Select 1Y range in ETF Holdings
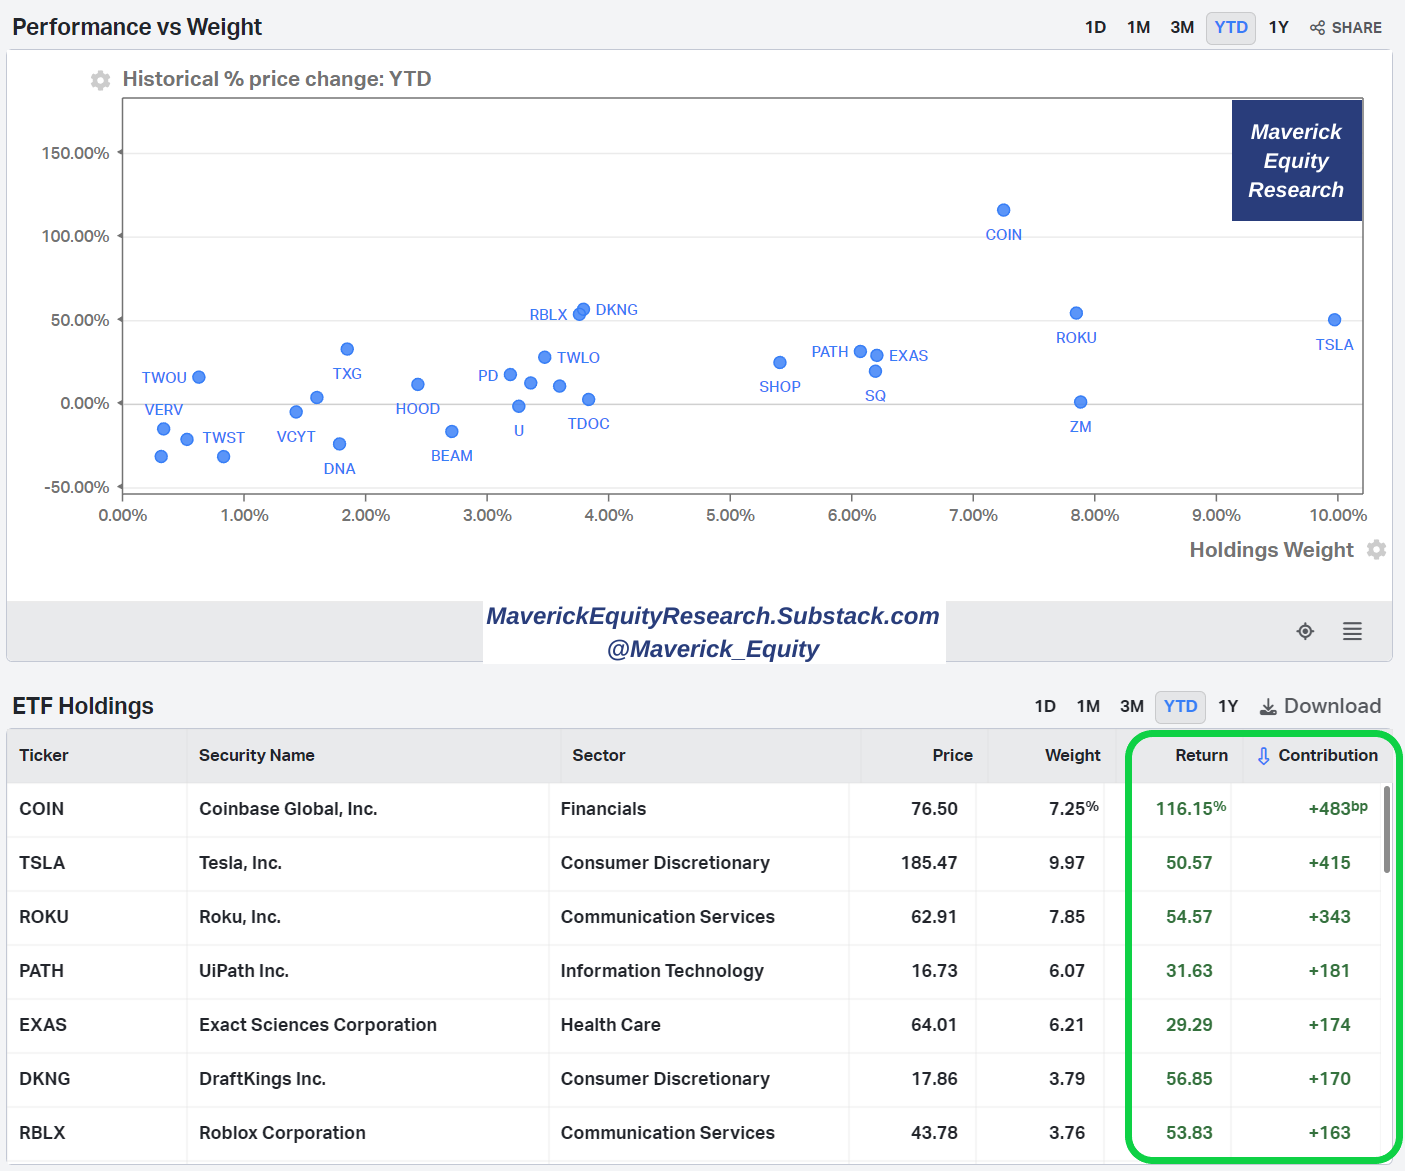Viewport: 1405px width, 1171px height. point(1228,706)
